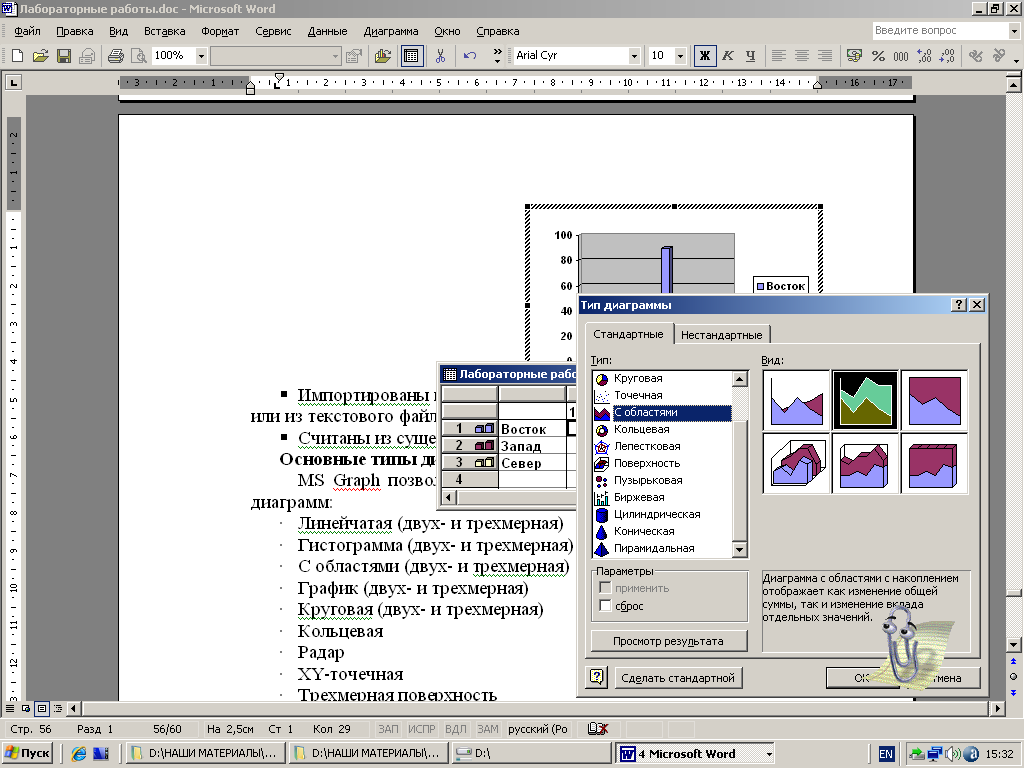Viewport: 1024px width, 768px height.
Task: Toggle the datasheet view icon
Action: (411, 56)
